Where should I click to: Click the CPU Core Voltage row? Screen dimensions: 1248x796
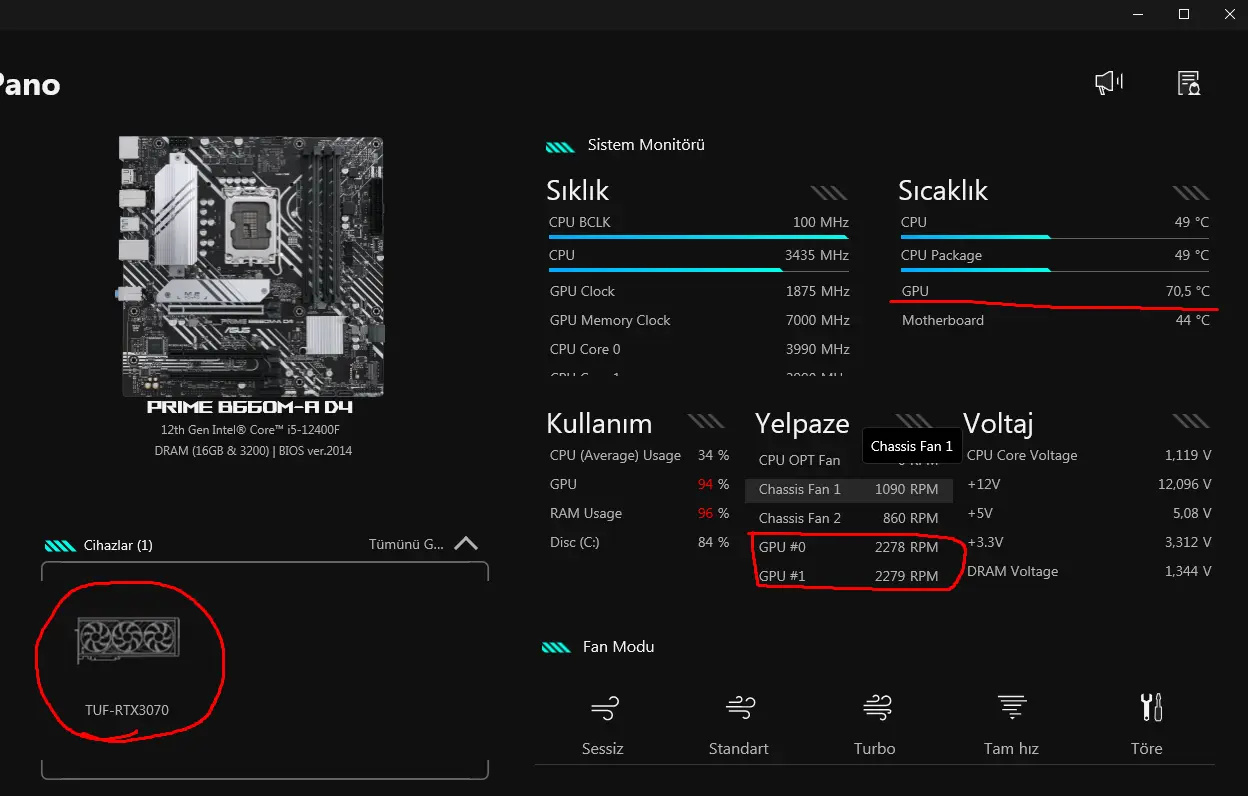coord(1089,456)
